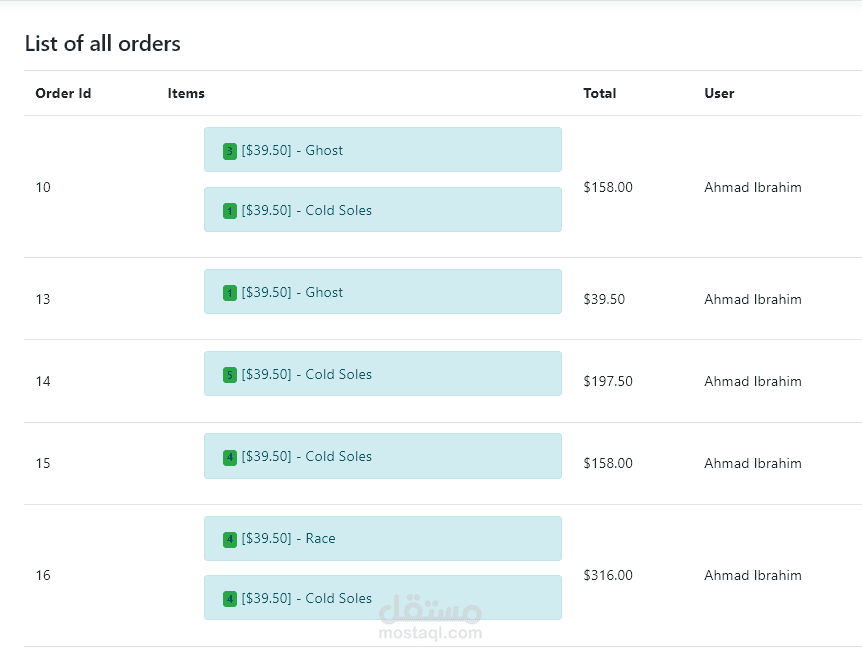Image resolution: width=862 pixels, height=655 pixels.
Task: Click the $197.50 total amount
Action: [608, 381]
